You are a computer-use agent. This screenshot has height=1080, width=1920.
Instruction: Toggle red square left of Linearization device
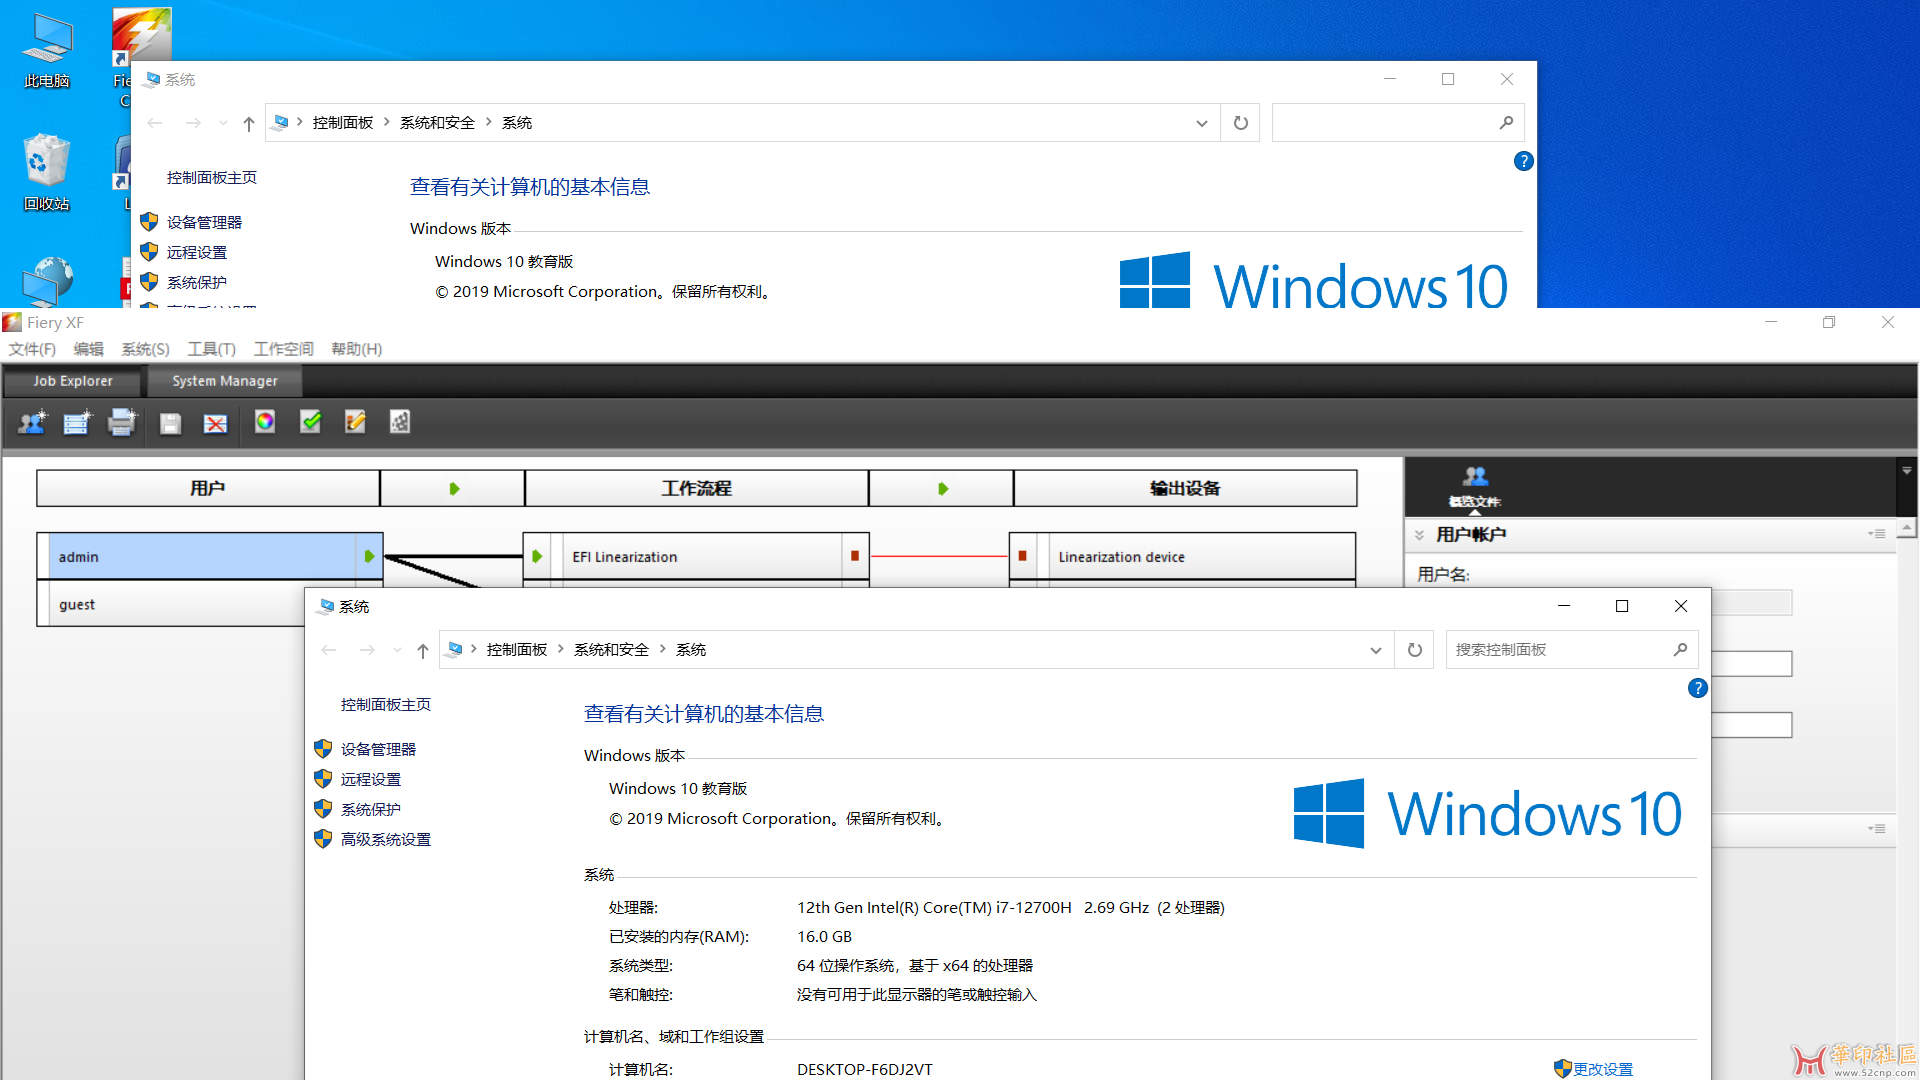(1023, 556)
